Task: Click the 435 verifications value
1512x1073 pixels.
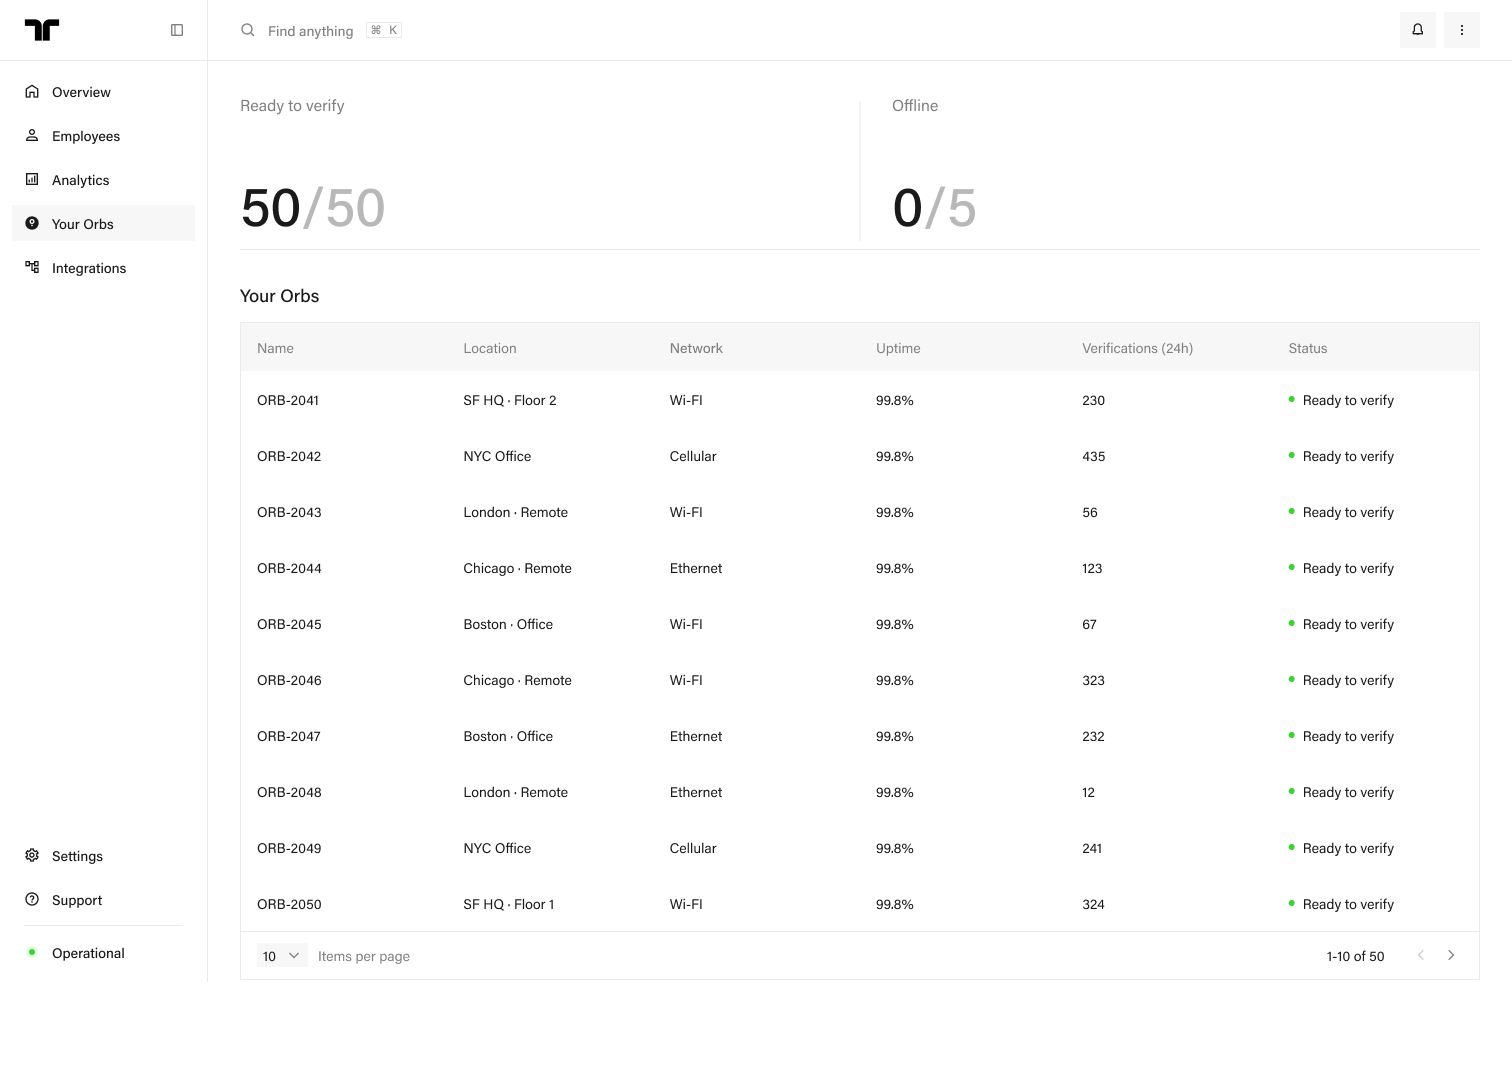Action: coord(1094,456)
